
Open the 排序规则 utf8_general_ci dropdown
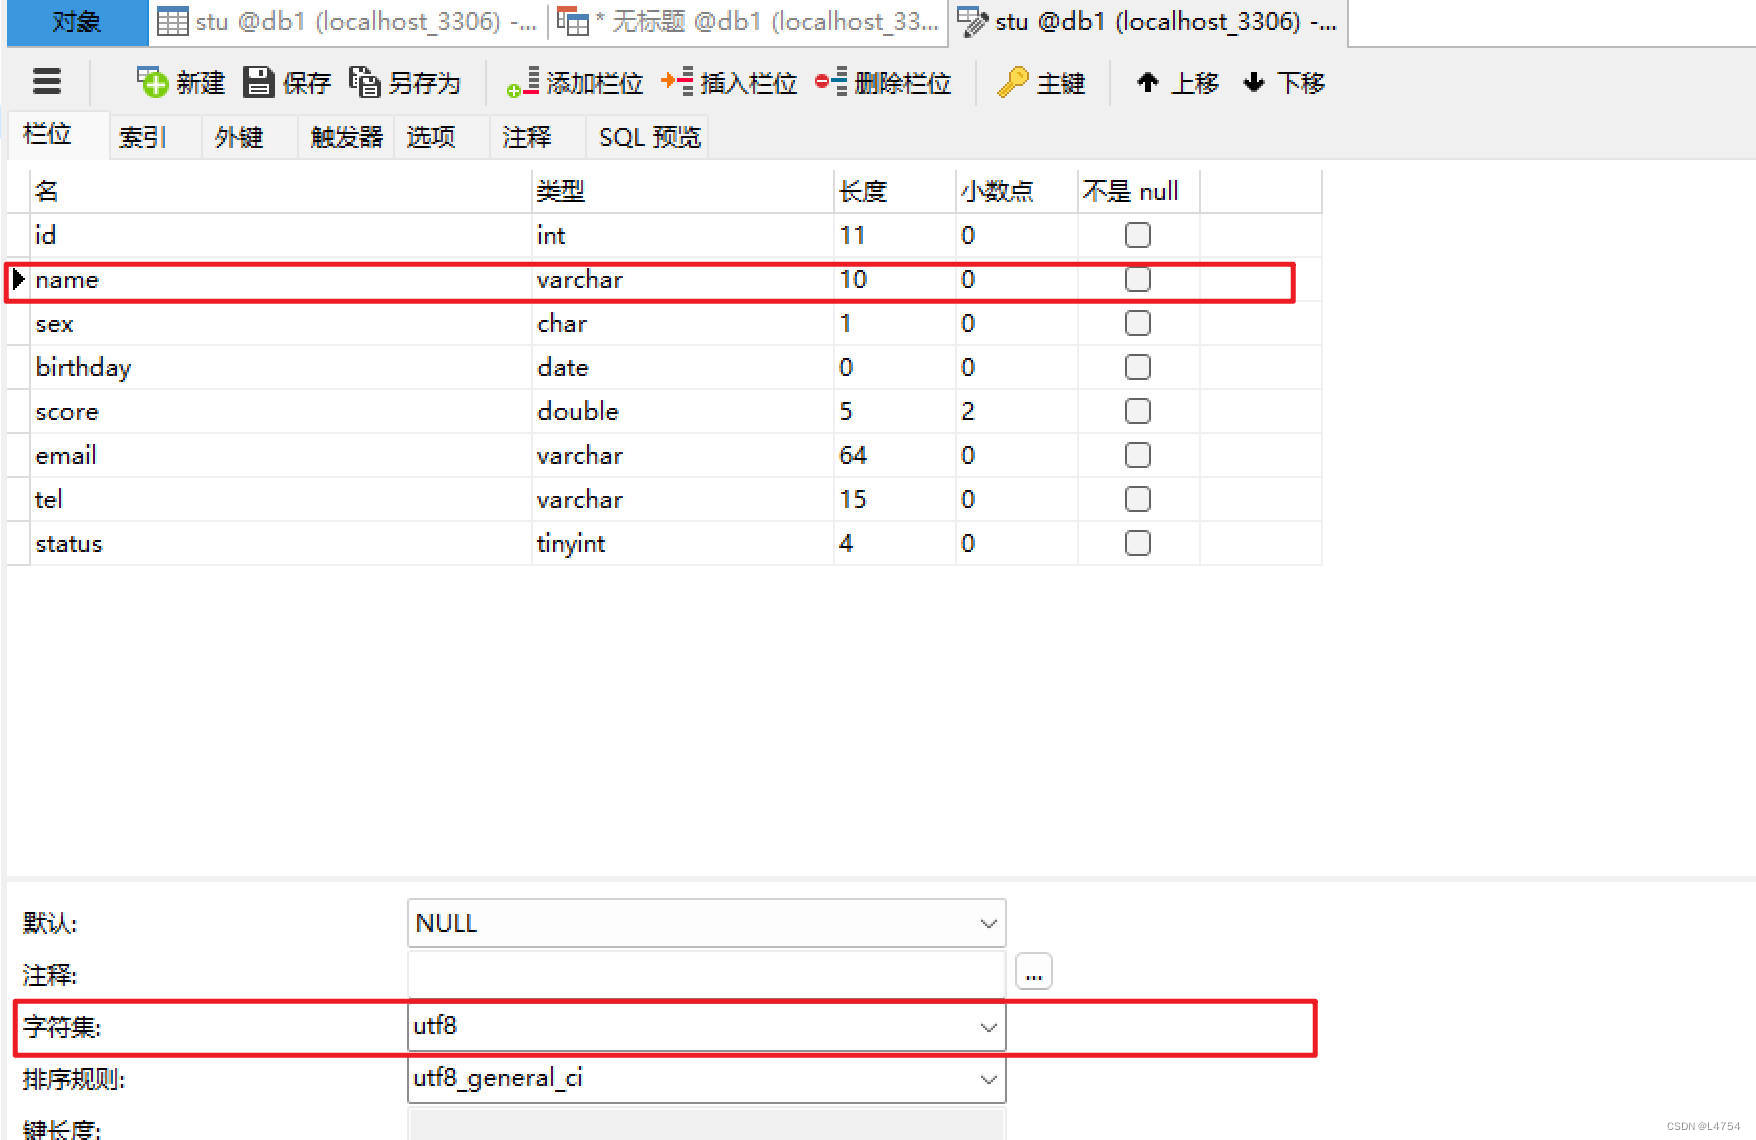[x=988, y=1079]
